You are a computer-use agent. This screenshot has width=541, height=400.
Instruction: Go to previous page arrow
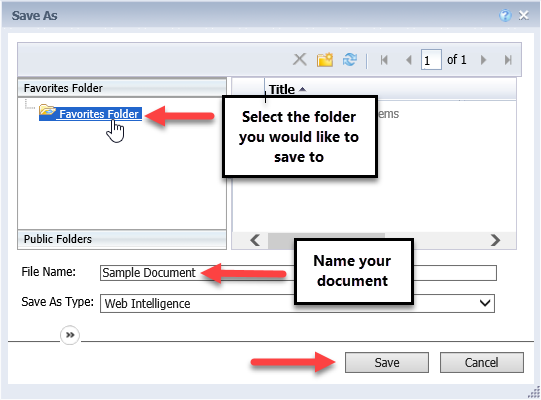click(409, 60)
